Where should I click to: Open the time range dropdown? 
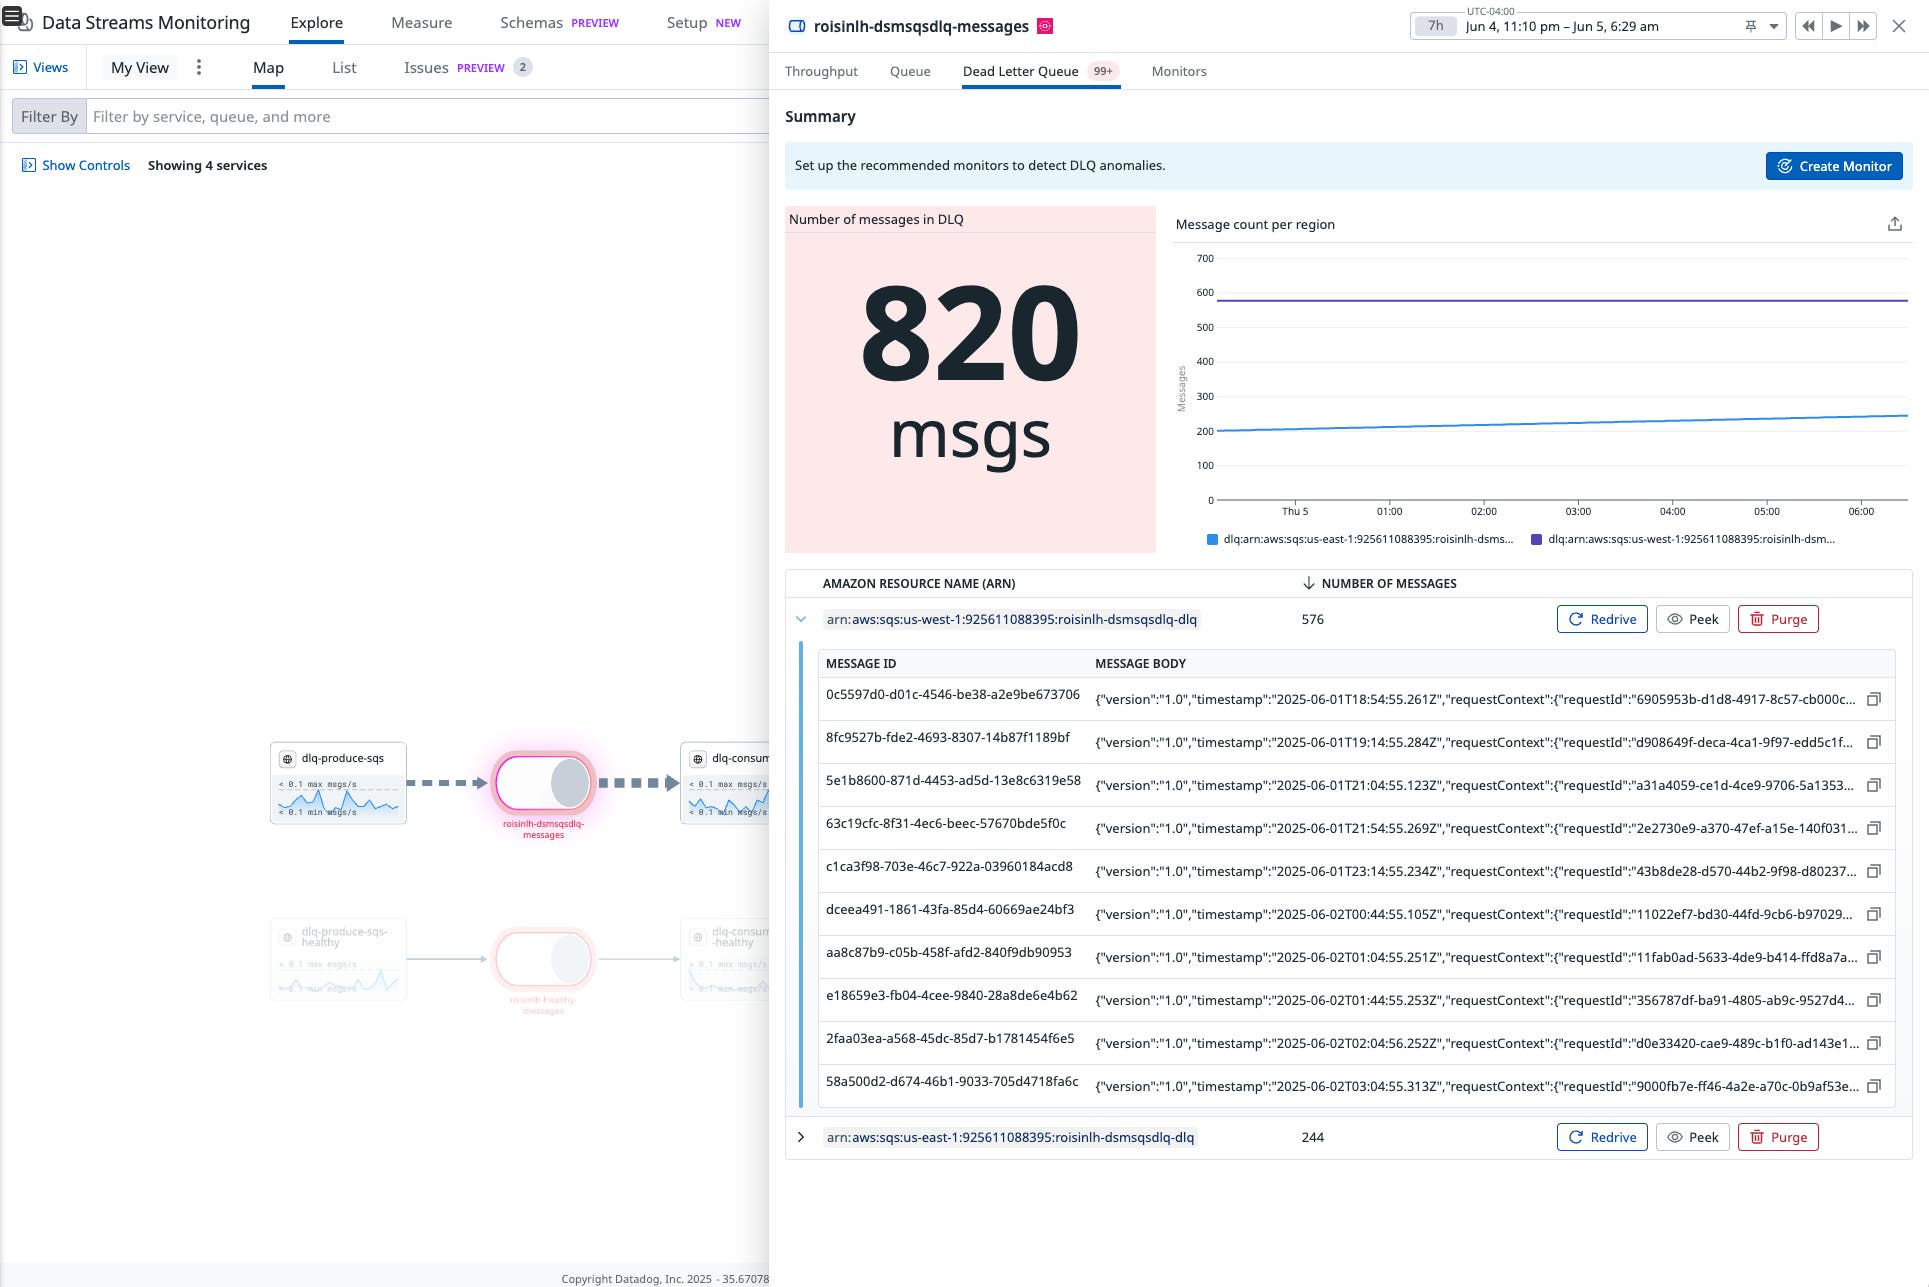pyautogui.click(x=1773, y=26)
